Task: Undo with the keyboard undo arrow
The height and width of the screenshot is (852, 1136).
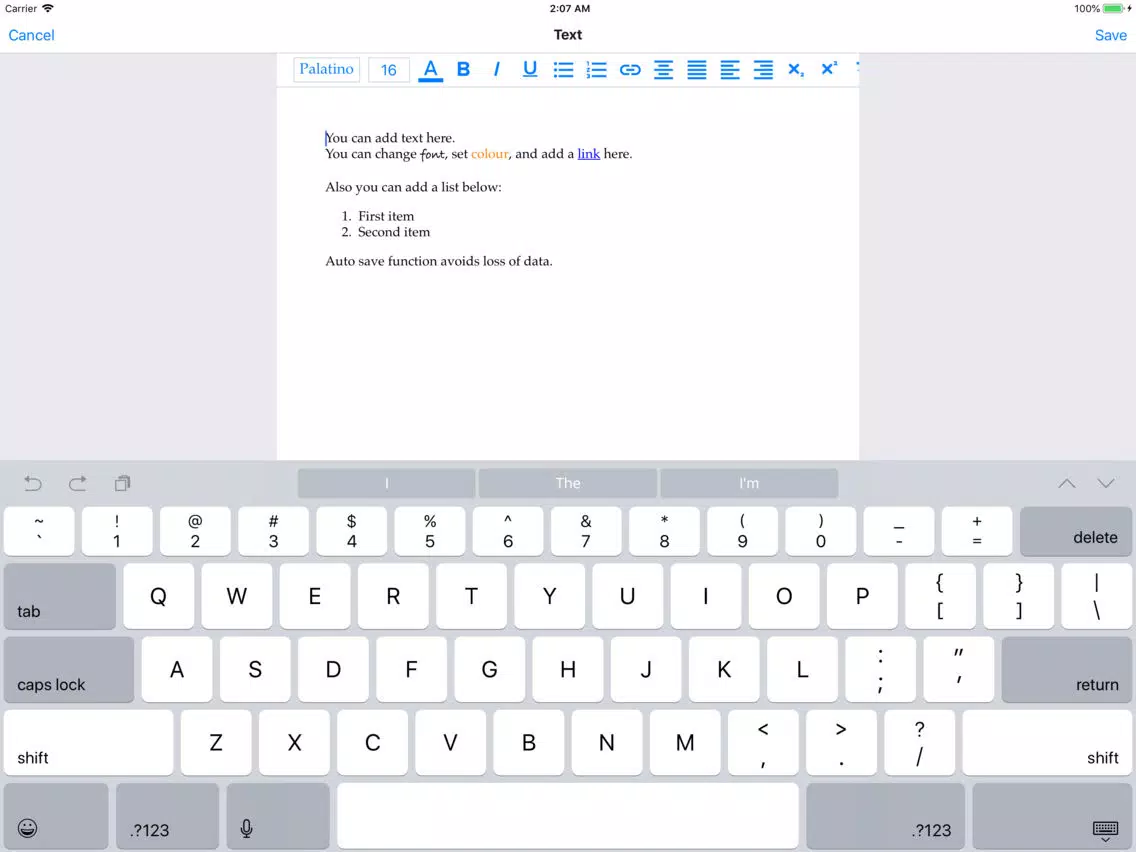Action: click(x=33, y=483)
